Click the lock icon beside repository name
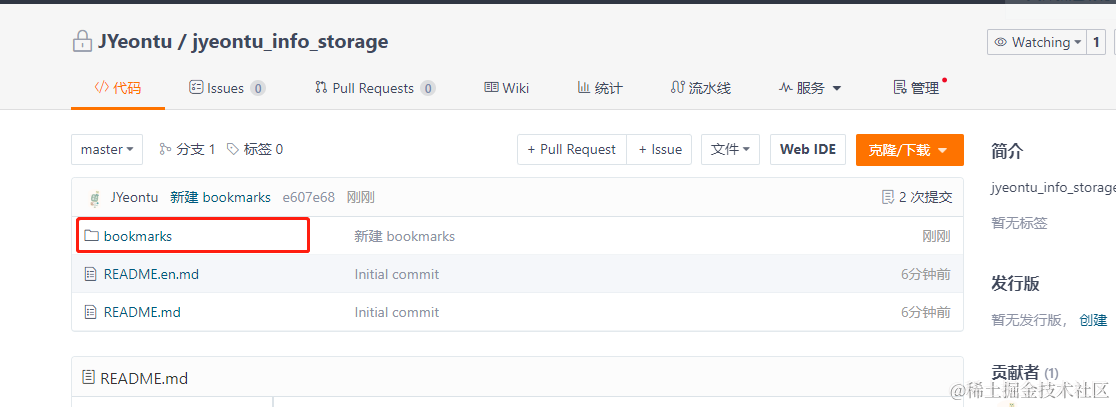1116x407 pixels. 82,42
